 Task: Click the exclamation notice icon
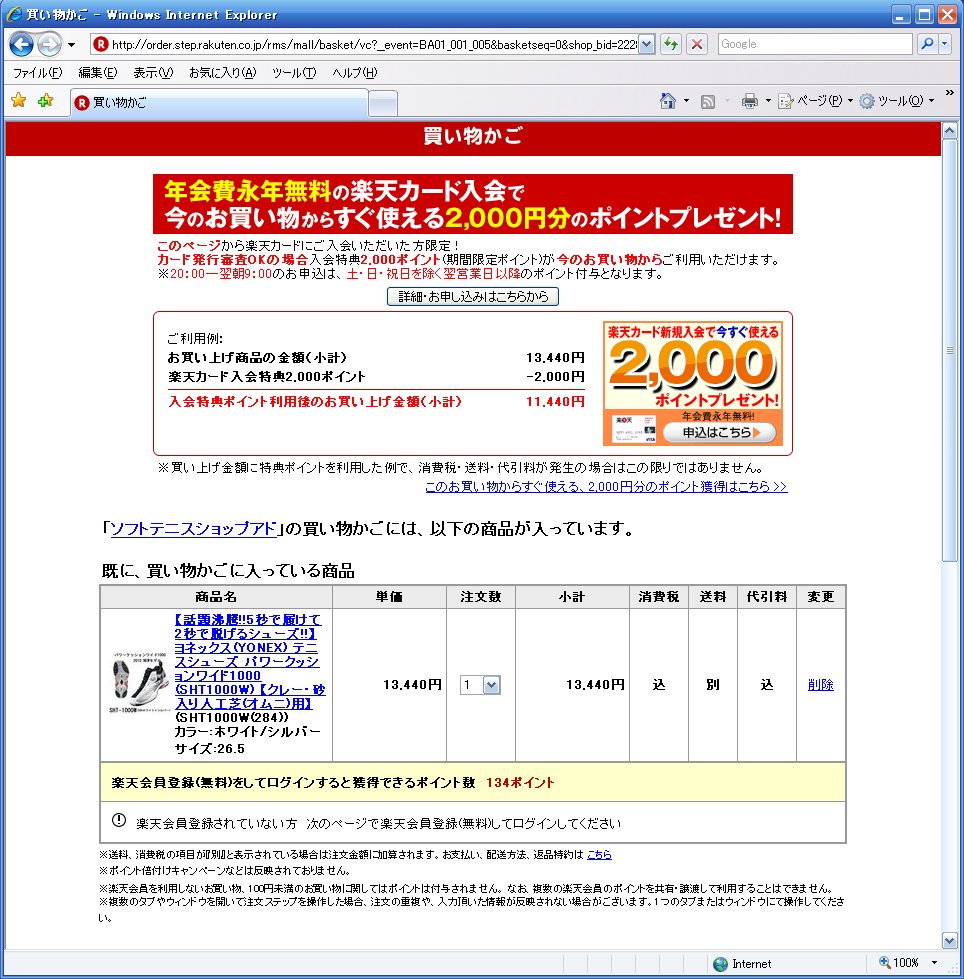tap(119, 820)
